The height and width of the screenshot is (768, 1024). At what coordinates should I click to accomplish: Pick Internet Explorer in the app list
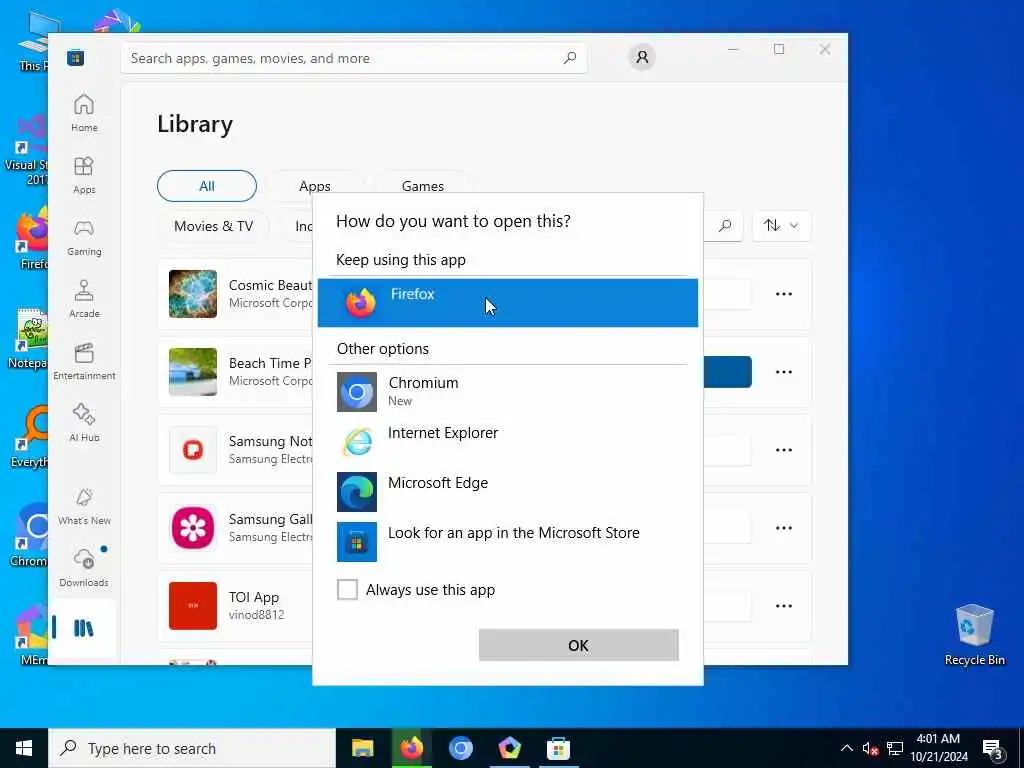click(x=507, y=441)
